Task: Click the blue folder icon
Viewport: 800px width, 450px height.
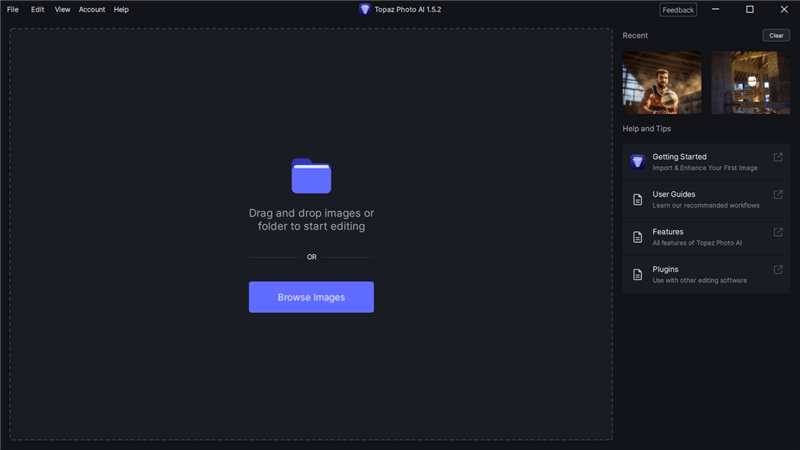Action: click(311, 176)
